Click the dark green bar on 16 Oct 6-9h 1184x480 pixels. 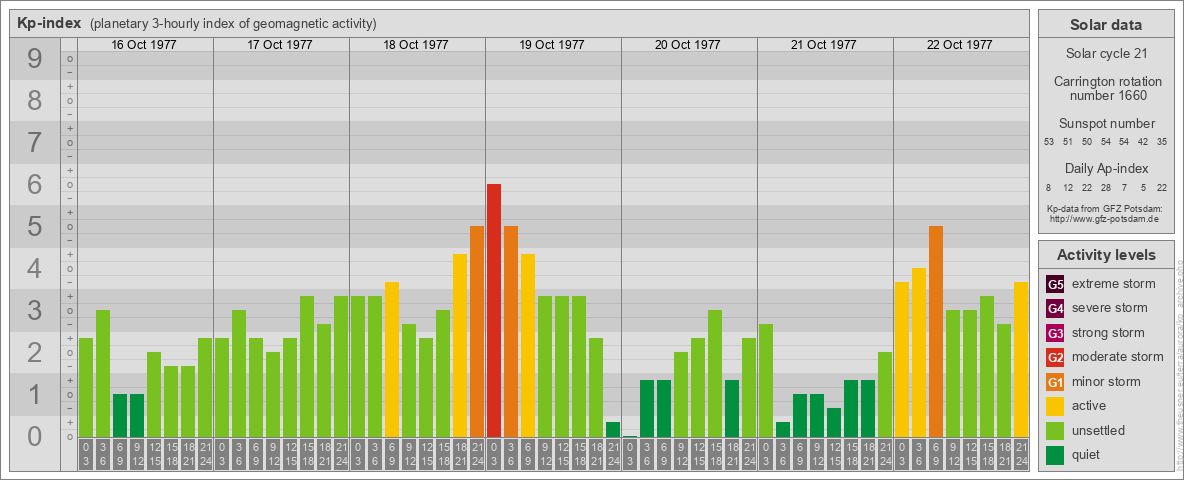[120, 415]
